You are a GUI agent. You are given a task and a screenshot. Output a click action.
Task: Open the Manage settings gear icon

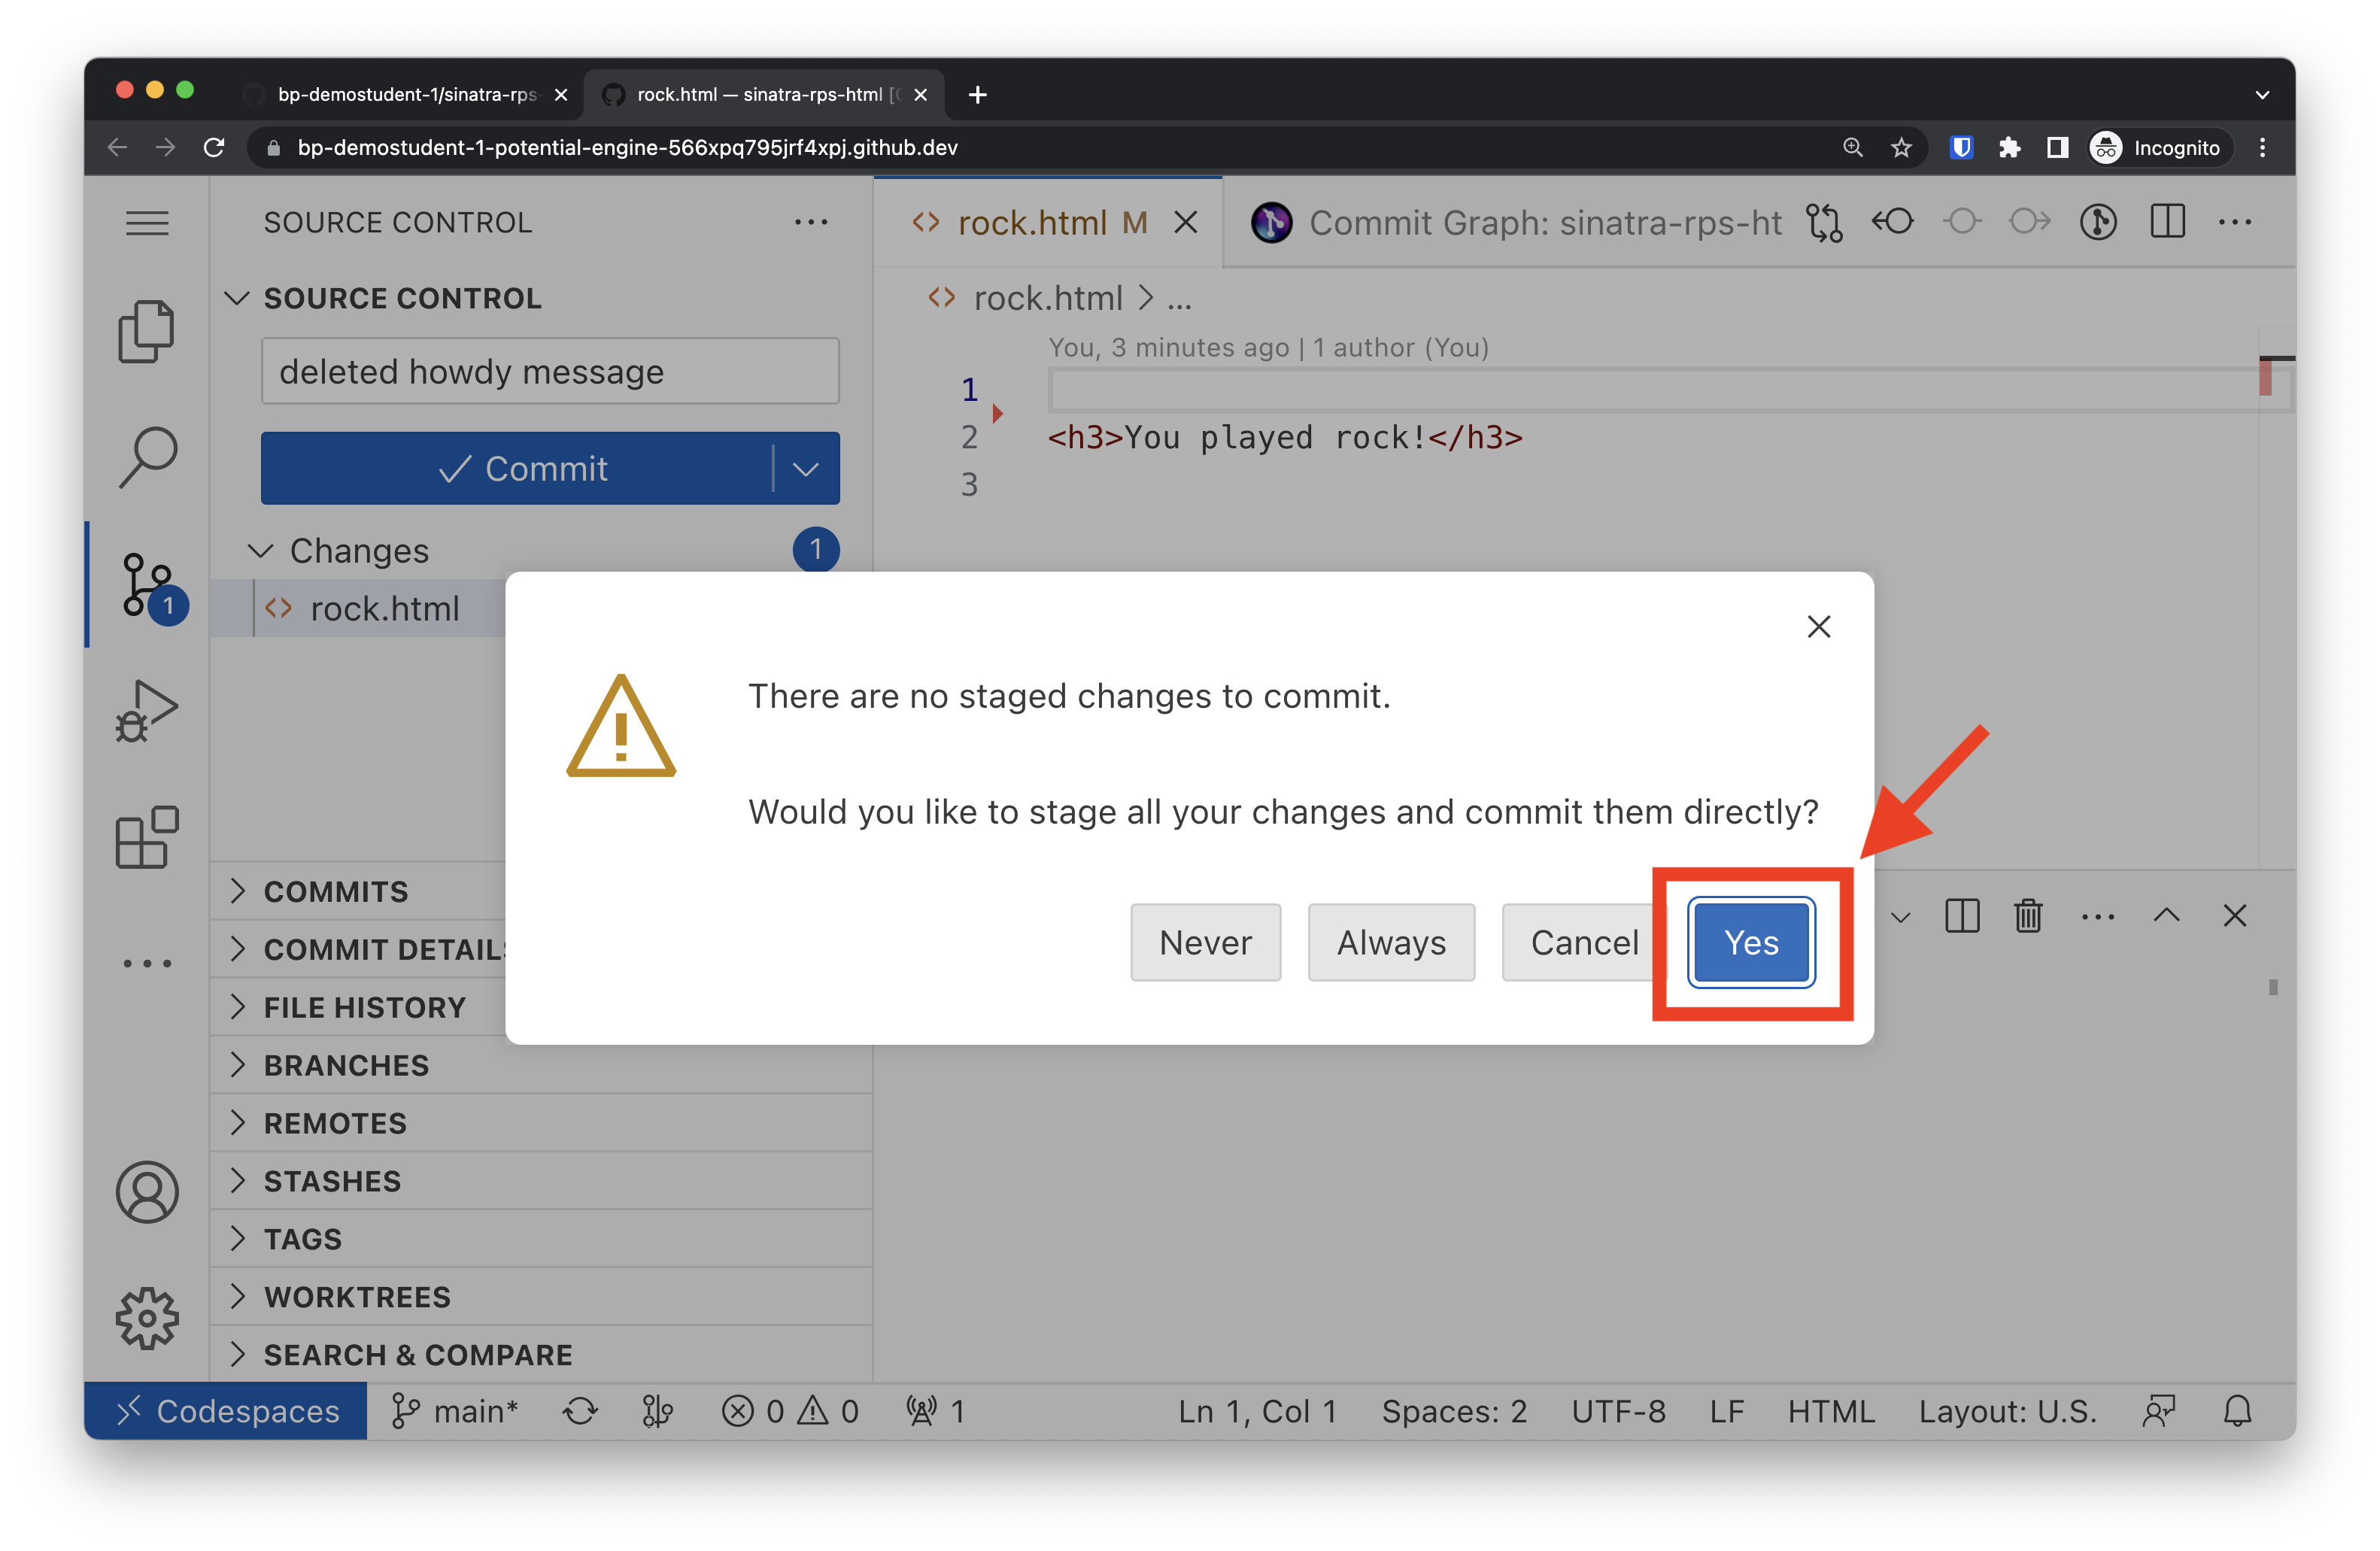pyautogui.click(x=147, y=1318)
